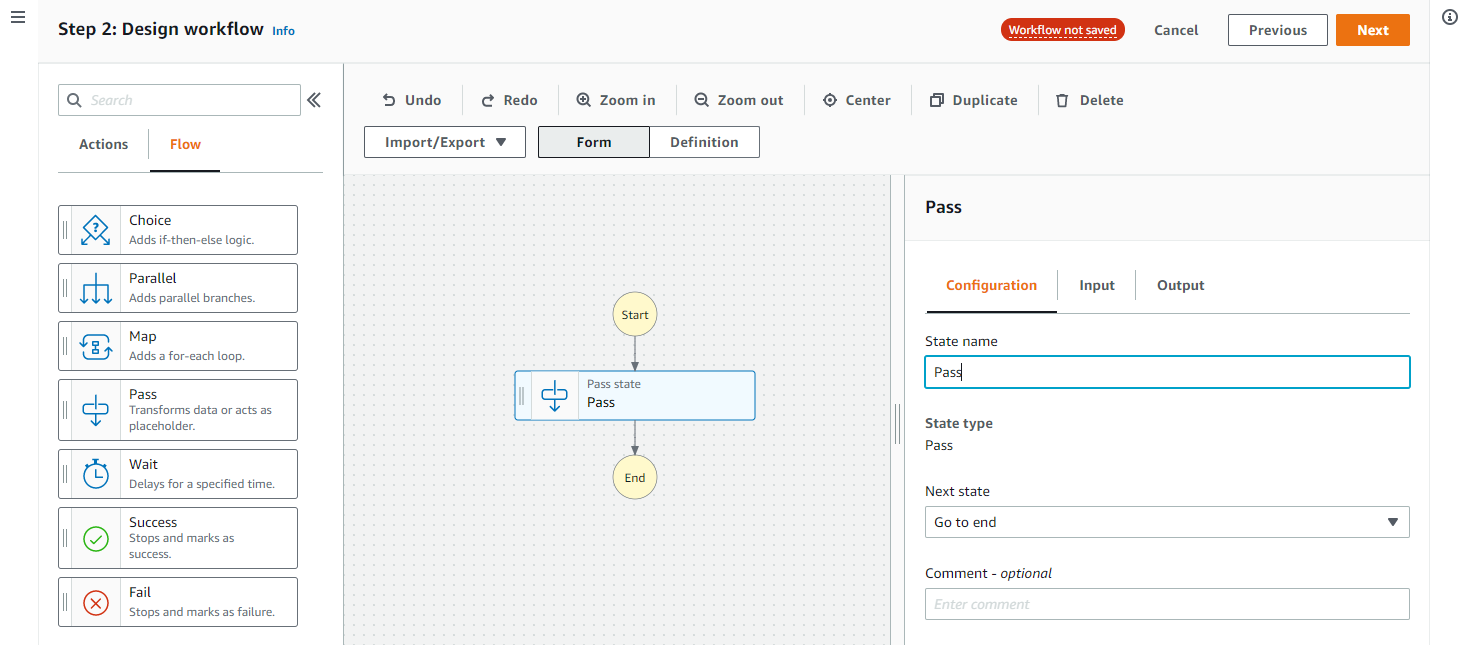Click the State name input field
The image size is (1466, 645).
[x=1167, y=372]
